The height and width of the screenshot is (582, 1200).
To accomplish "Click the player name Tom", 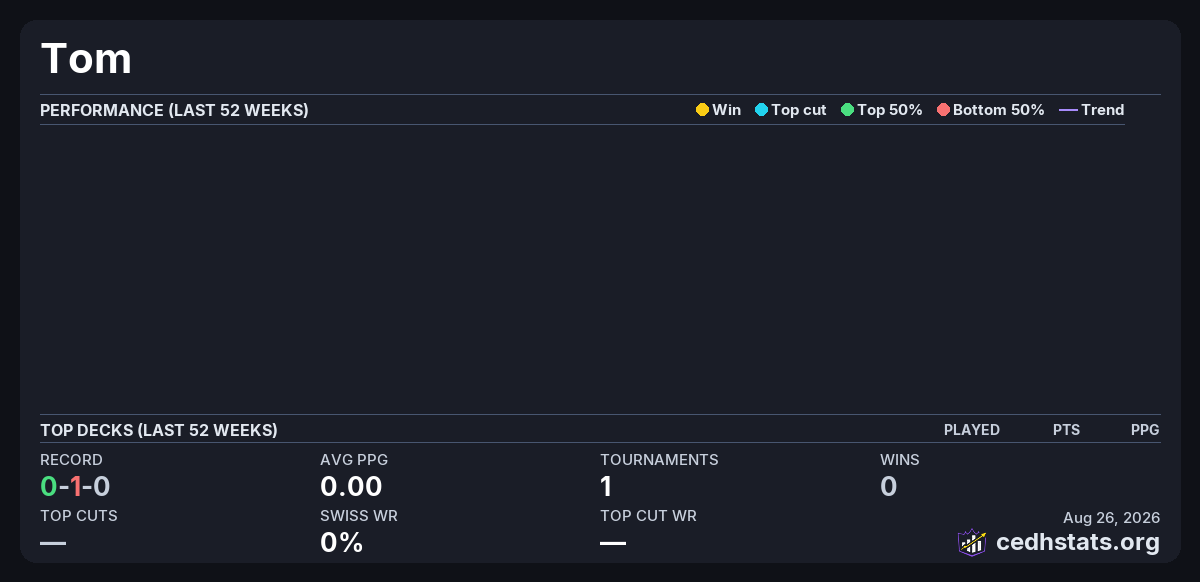I will 86,58.
